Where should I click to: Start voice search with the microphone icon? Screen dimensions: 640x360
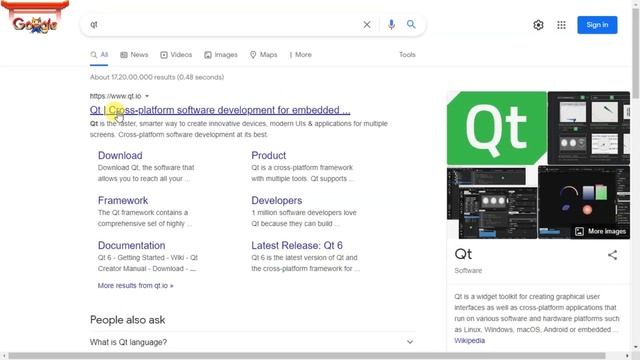tap(391, 24)
